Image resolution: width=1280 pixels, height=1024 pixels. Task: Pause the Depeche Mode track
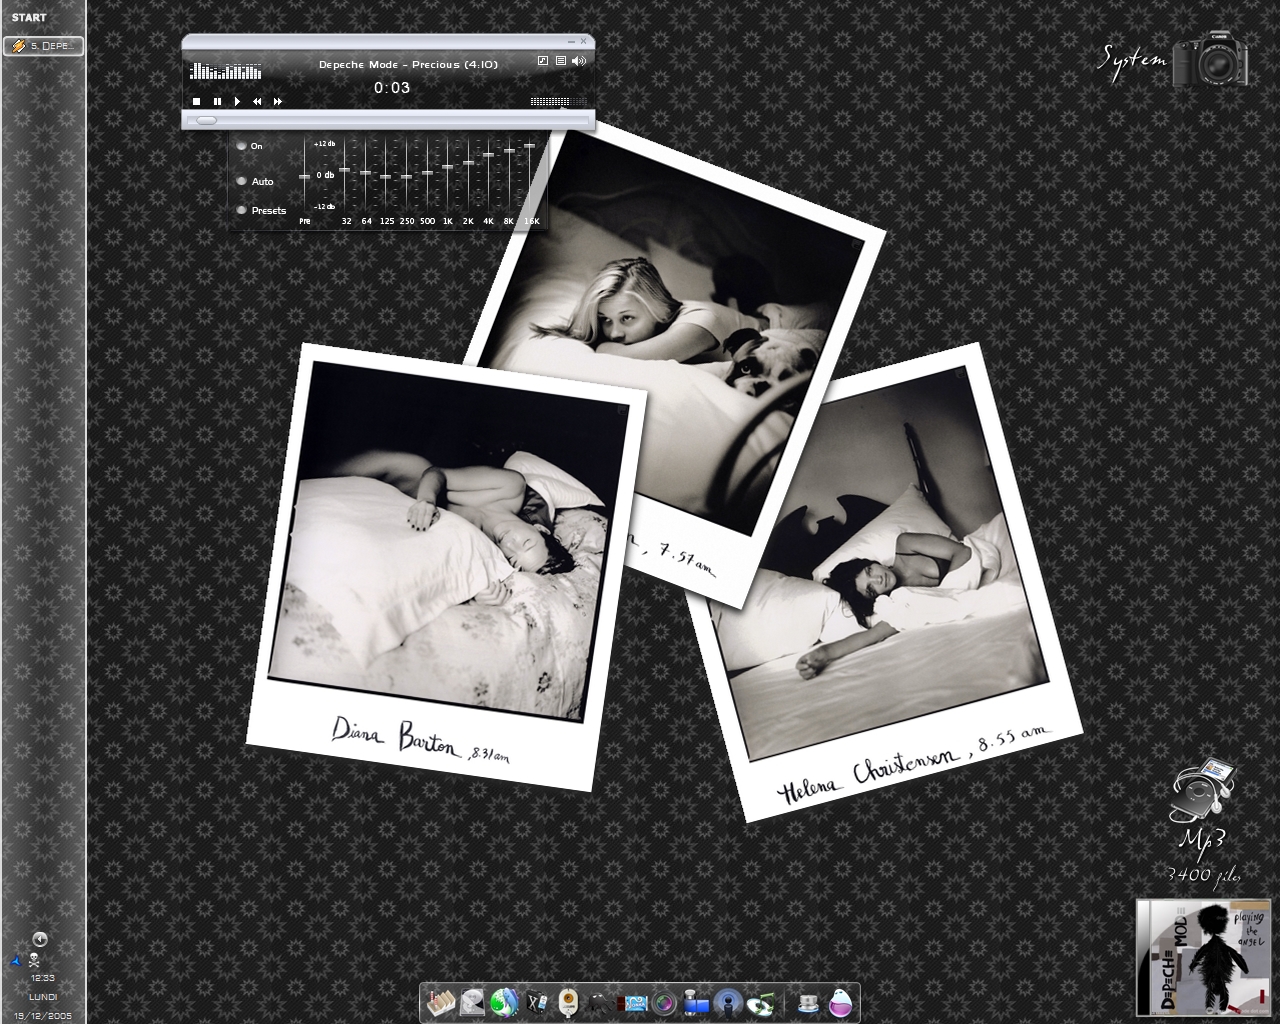[x=217, y=101]
